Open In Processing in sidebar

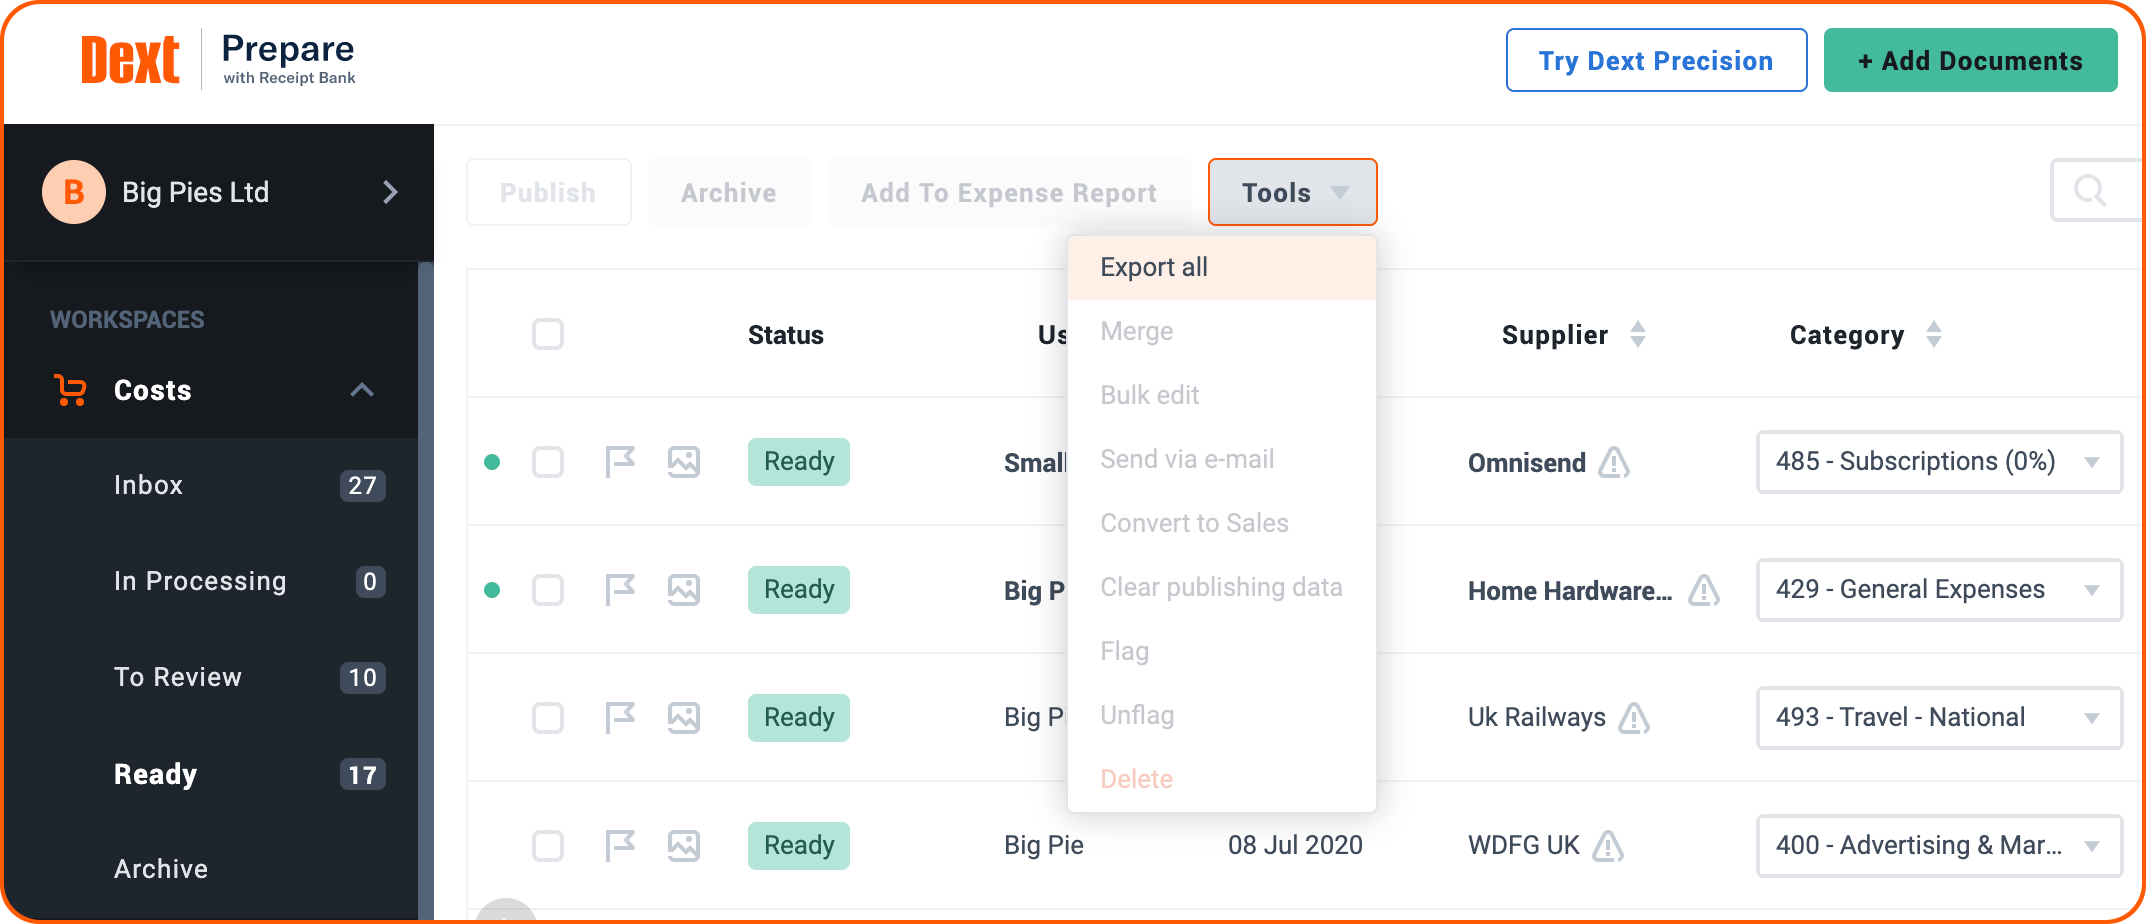[x=211, y=582]
